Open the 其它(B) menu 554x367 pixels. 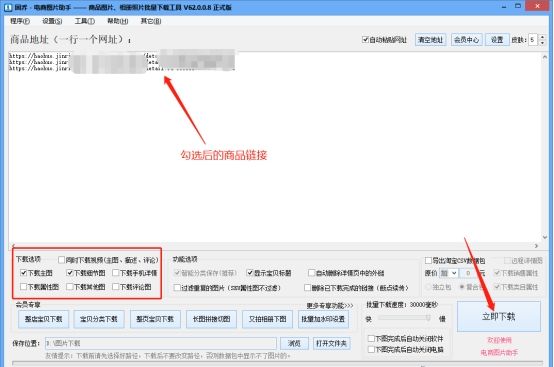pyautogui.click(x=151, y=21)
